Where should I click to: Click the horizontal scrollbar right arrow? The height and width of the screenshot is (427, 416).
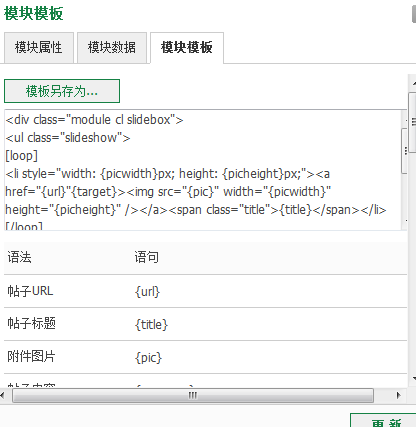399,396
